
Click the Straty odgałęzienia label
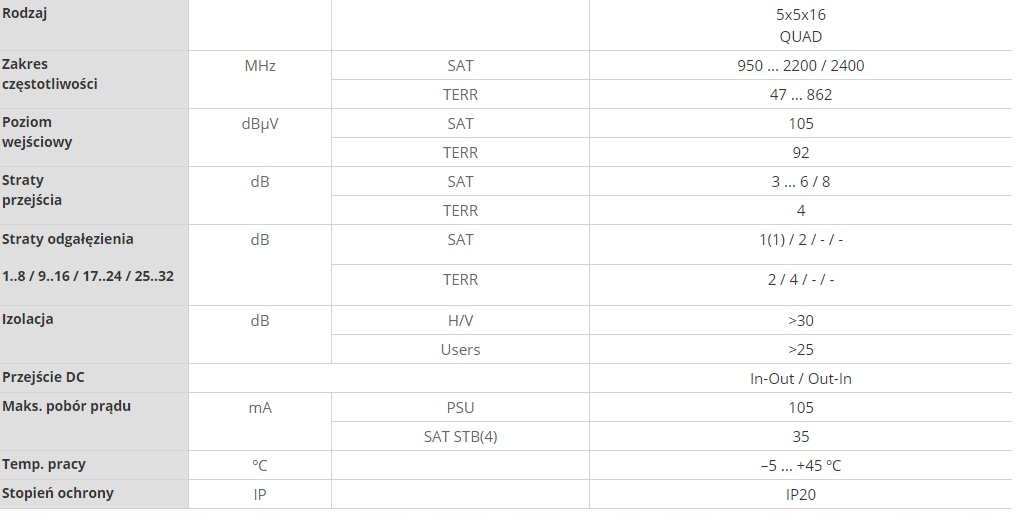(68, 240)
